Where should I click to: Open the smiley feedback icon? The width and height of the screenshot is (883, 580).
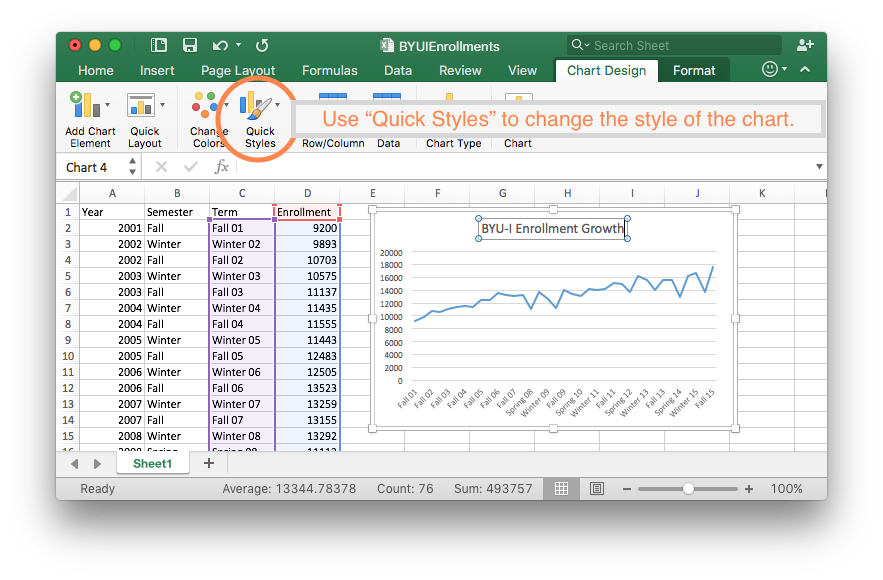(x=769, y=69)
